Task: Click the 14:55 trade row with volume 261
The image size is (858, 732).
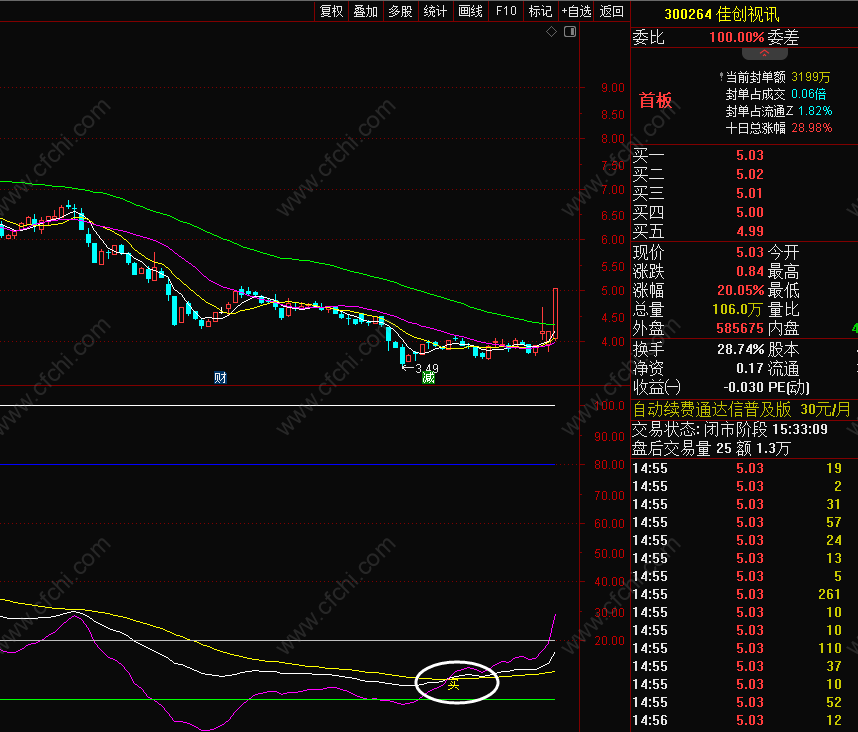Action: (x=737, y=594)
